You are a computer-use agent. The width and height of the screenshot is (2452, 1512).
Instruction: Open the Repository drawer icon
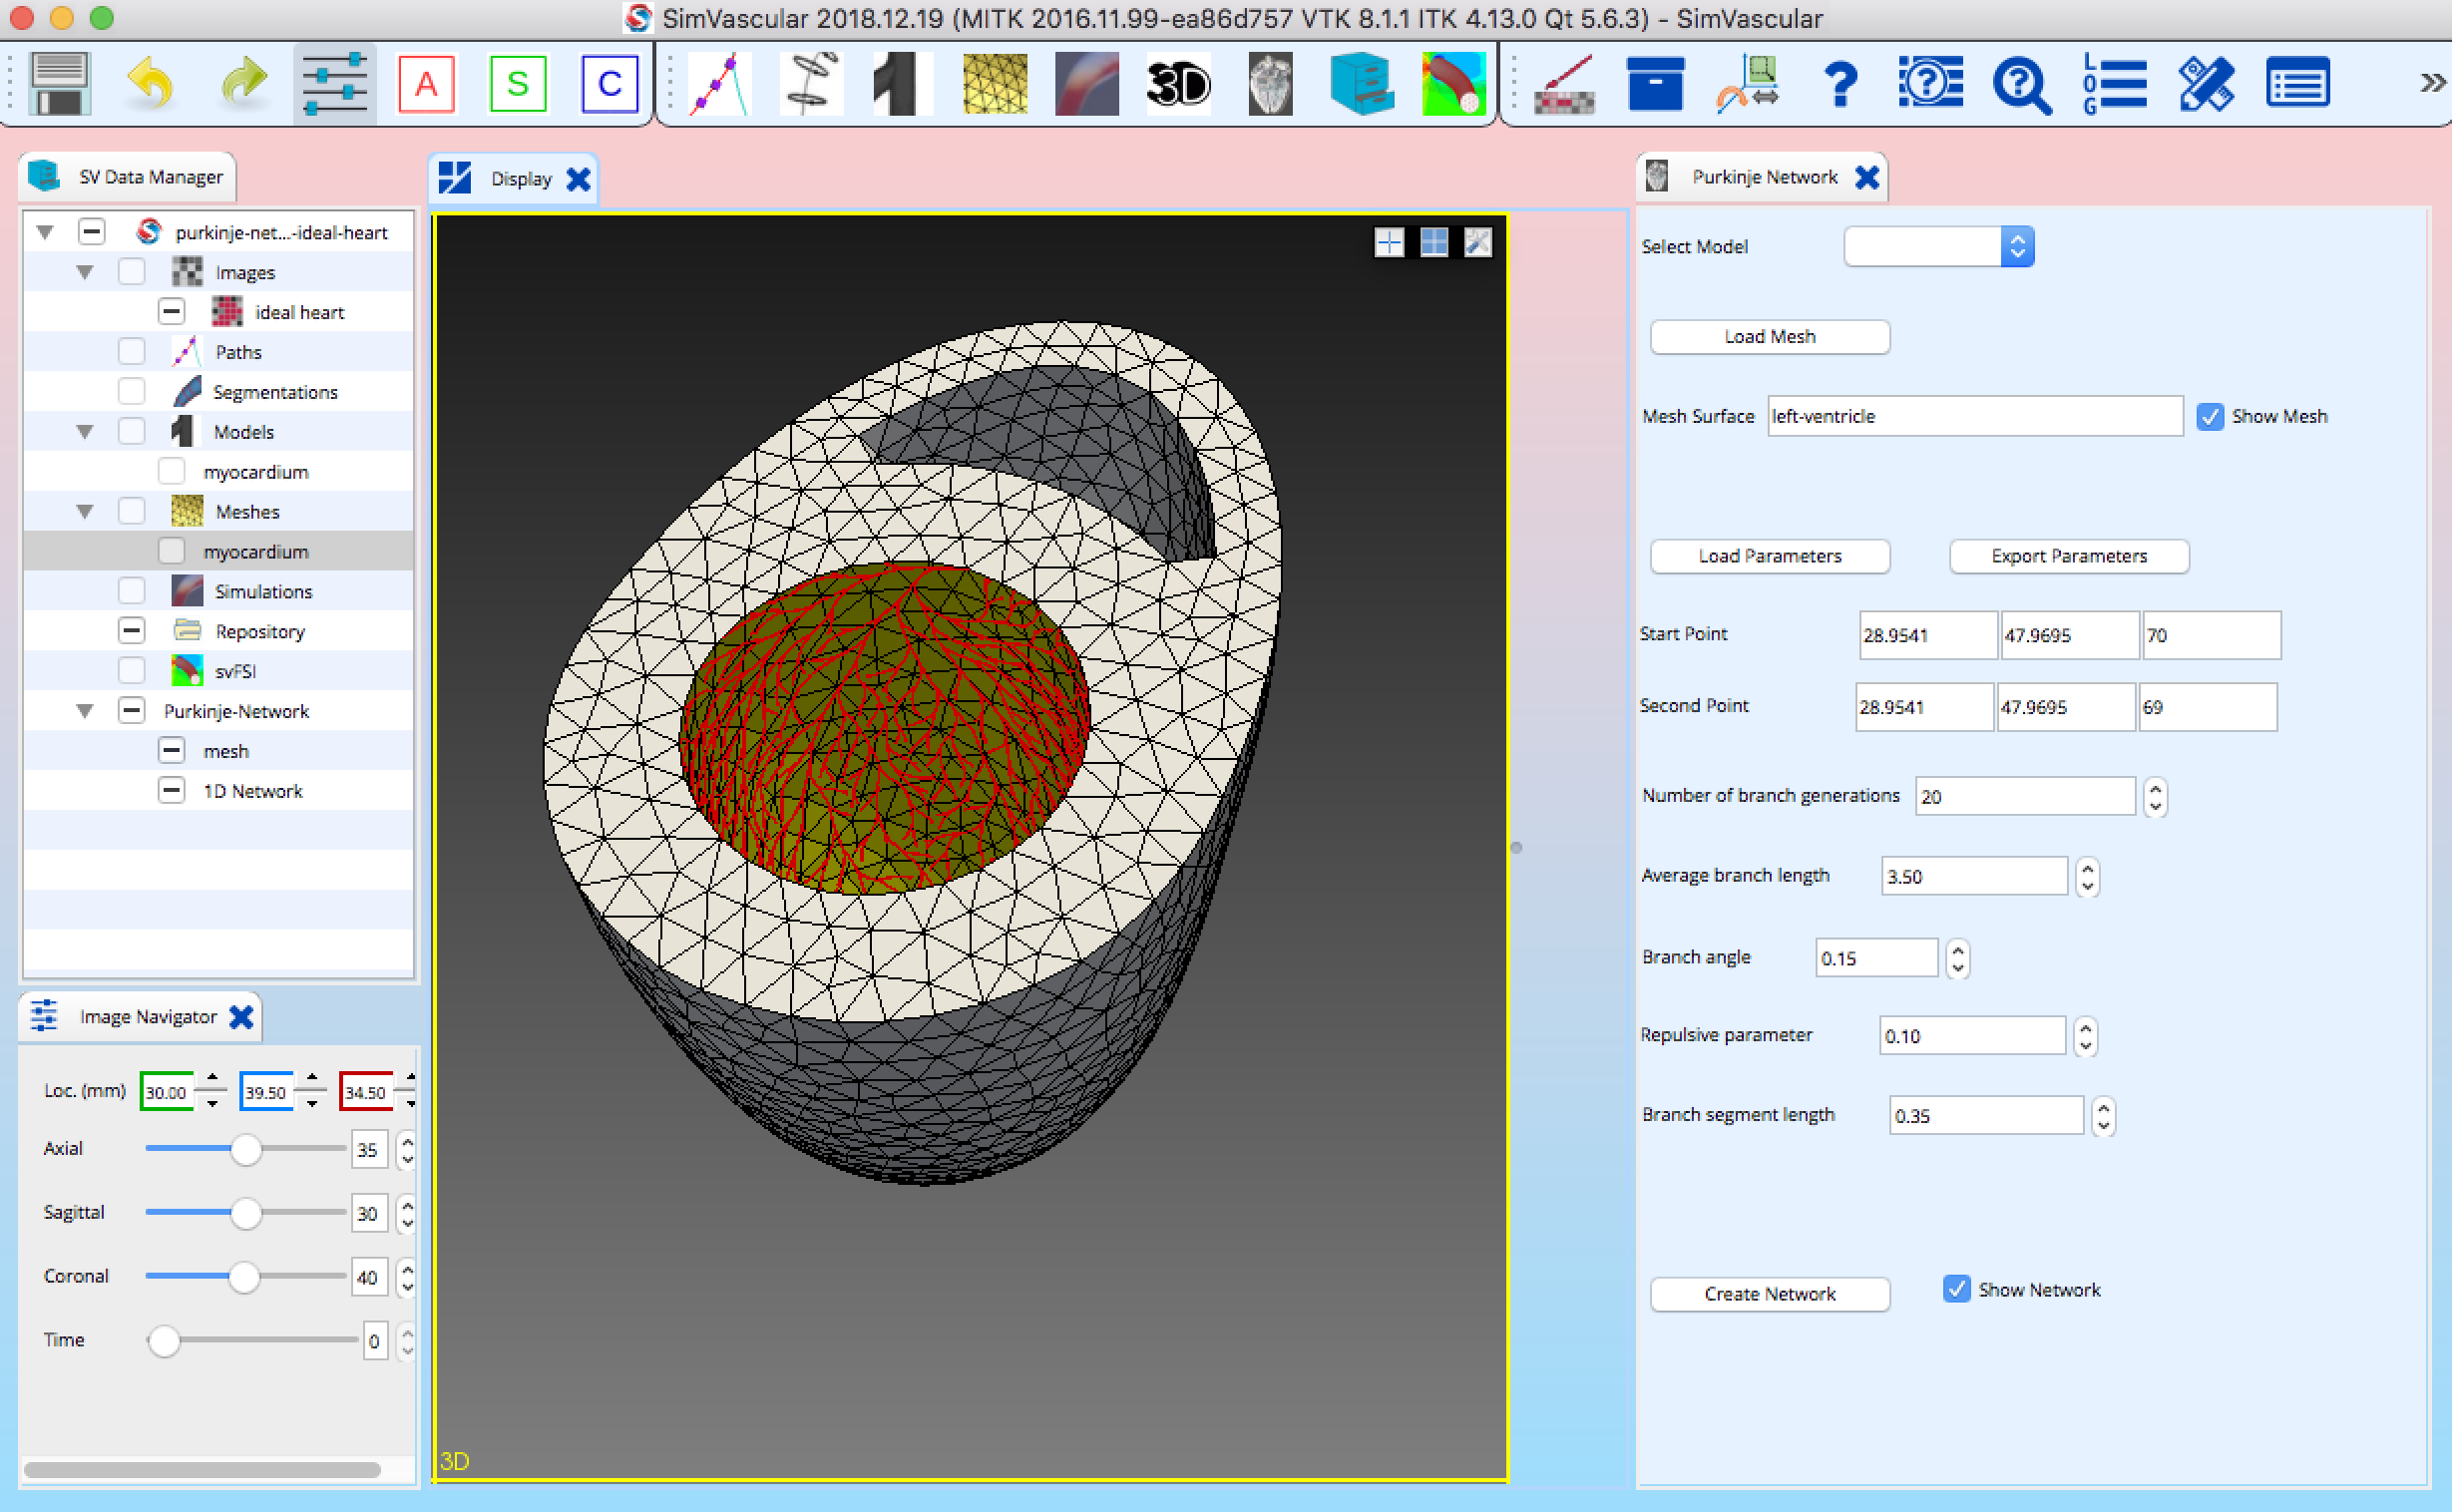[x=1363, y=84]
